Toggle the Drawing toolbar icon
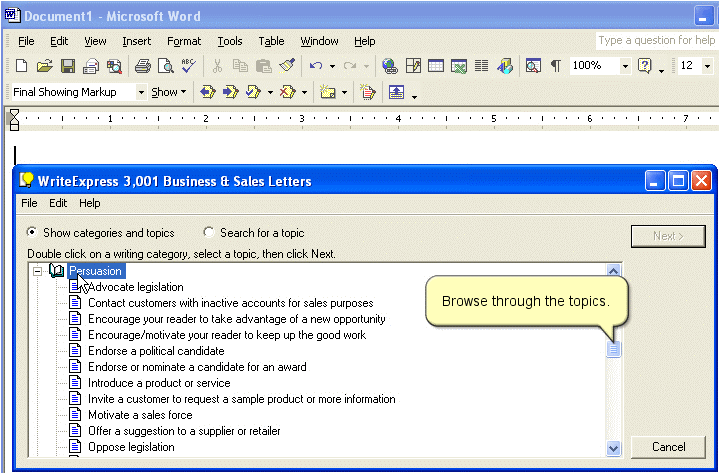 click(504, 66)
